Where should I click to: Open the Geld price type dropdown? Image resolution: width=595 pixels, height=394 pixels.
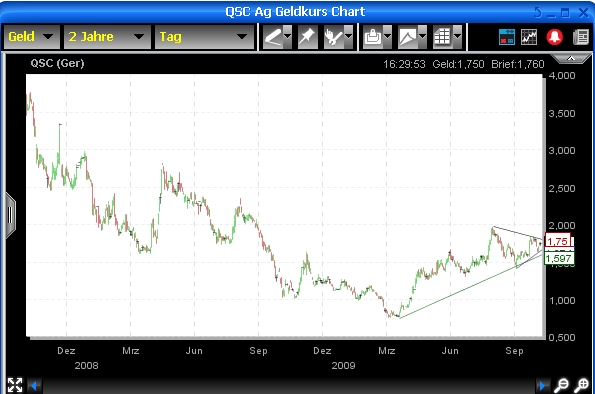[x=31, y=37]
